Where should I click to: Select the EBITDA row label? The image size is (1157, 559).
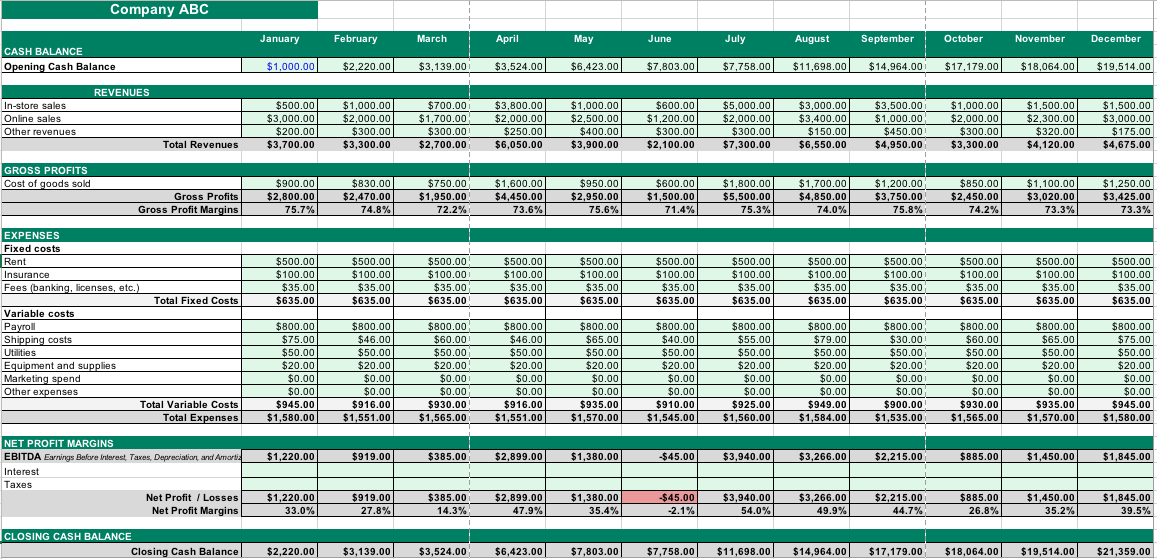point(121,456)
